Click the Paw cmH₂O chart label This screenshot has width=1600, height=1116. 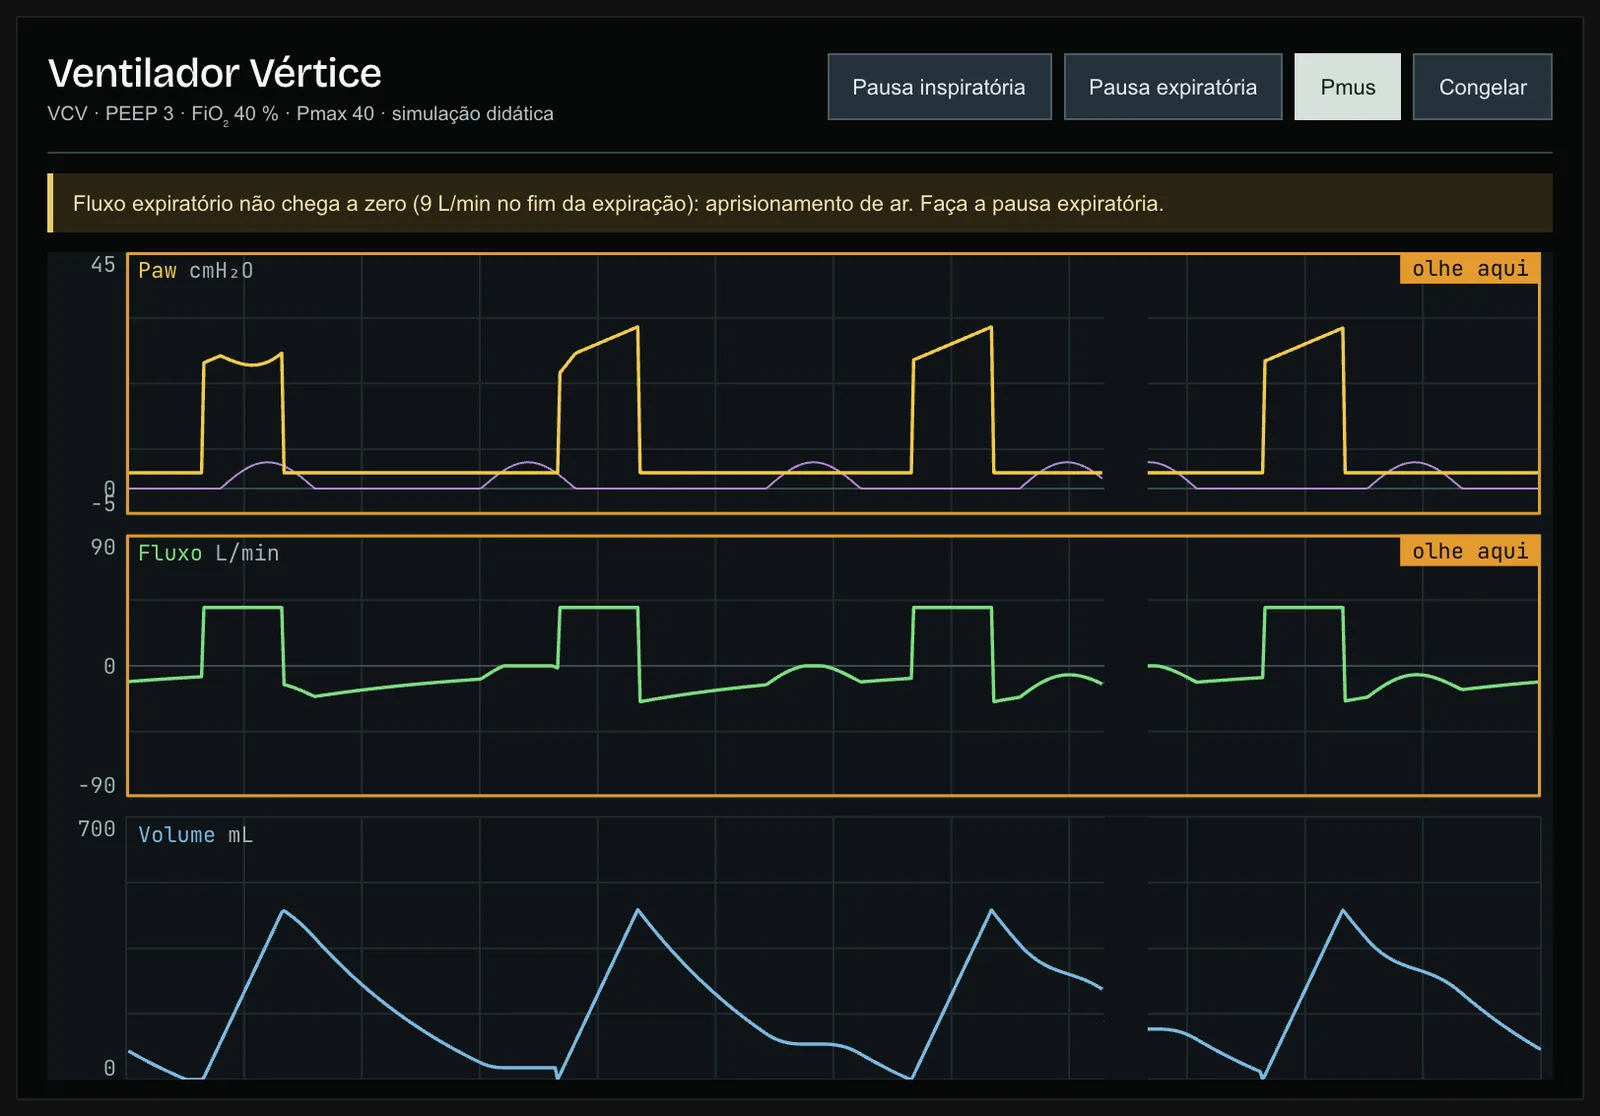tap(196, 271)
